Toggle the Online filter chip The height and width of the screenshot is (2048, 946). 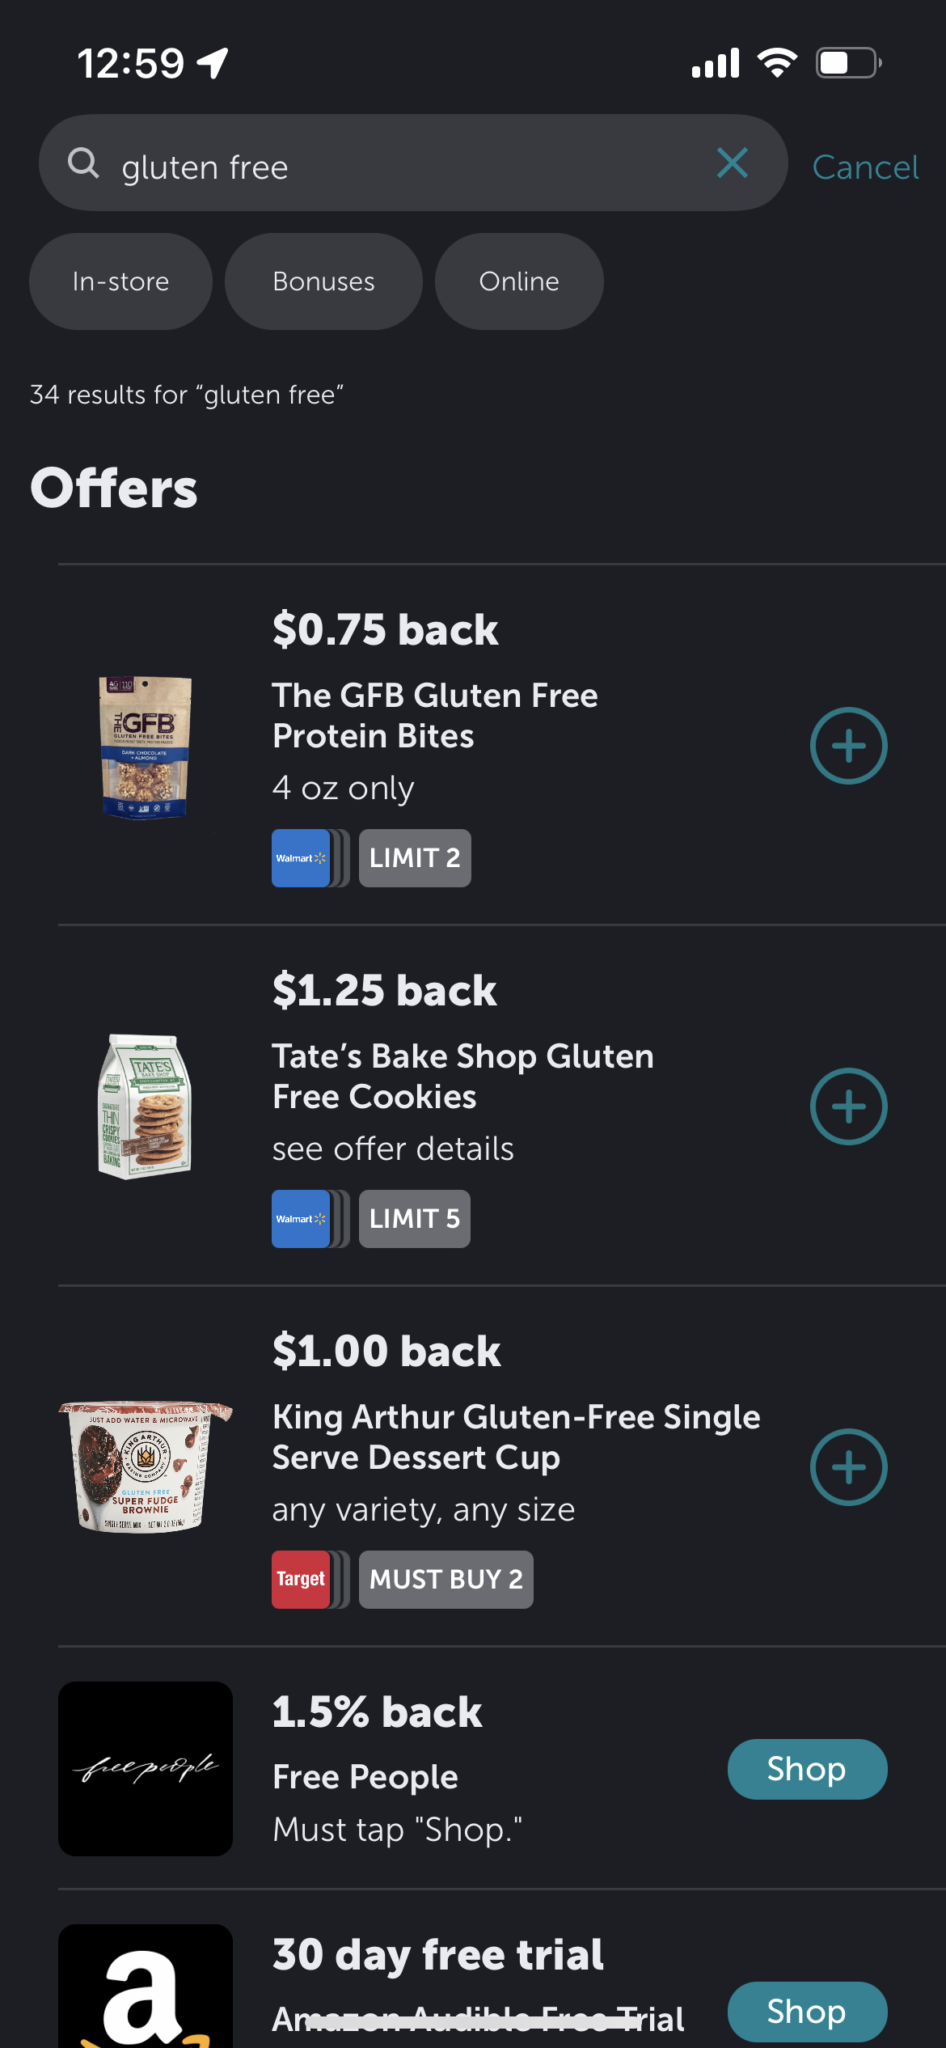tap(519, 282)
